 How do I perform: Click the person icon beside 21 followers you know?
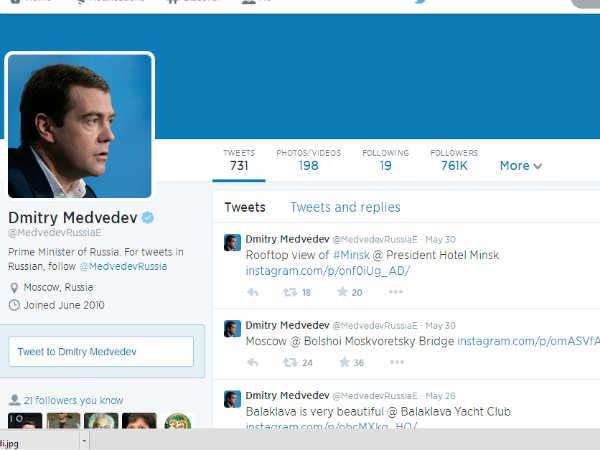coord(15,400)
